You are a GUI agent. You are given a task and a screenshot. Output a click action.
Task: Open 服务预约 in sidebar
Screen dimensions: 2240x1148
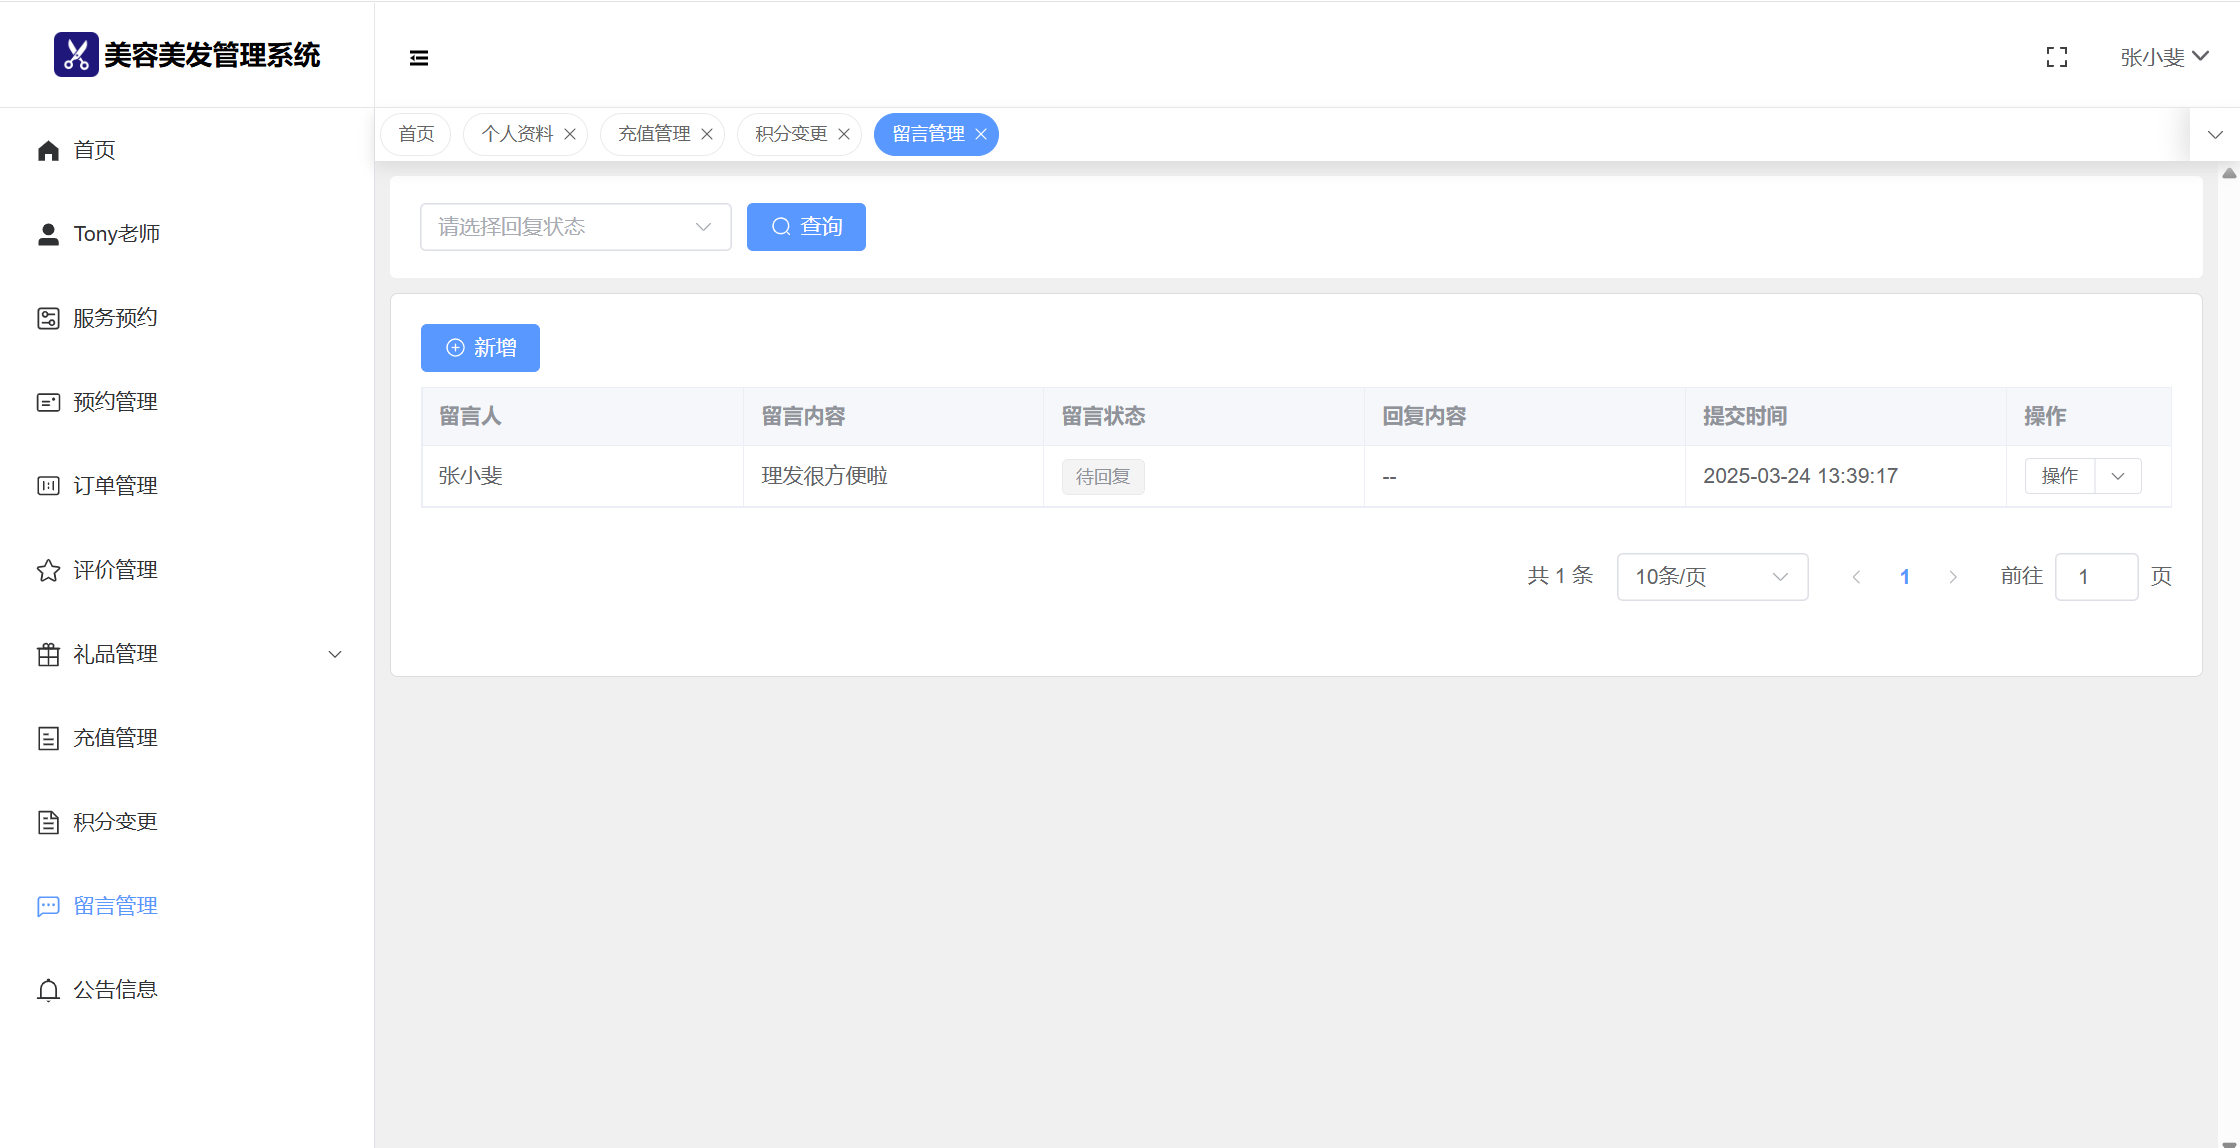point(115,318)
